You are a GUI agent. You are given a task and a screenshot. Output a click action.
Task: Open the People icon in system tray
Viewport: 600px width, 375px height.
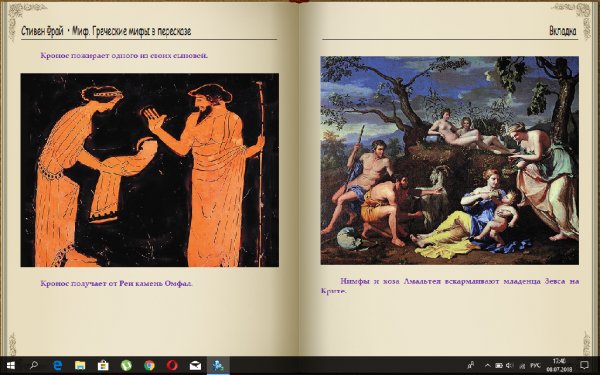tap(471, 365)
